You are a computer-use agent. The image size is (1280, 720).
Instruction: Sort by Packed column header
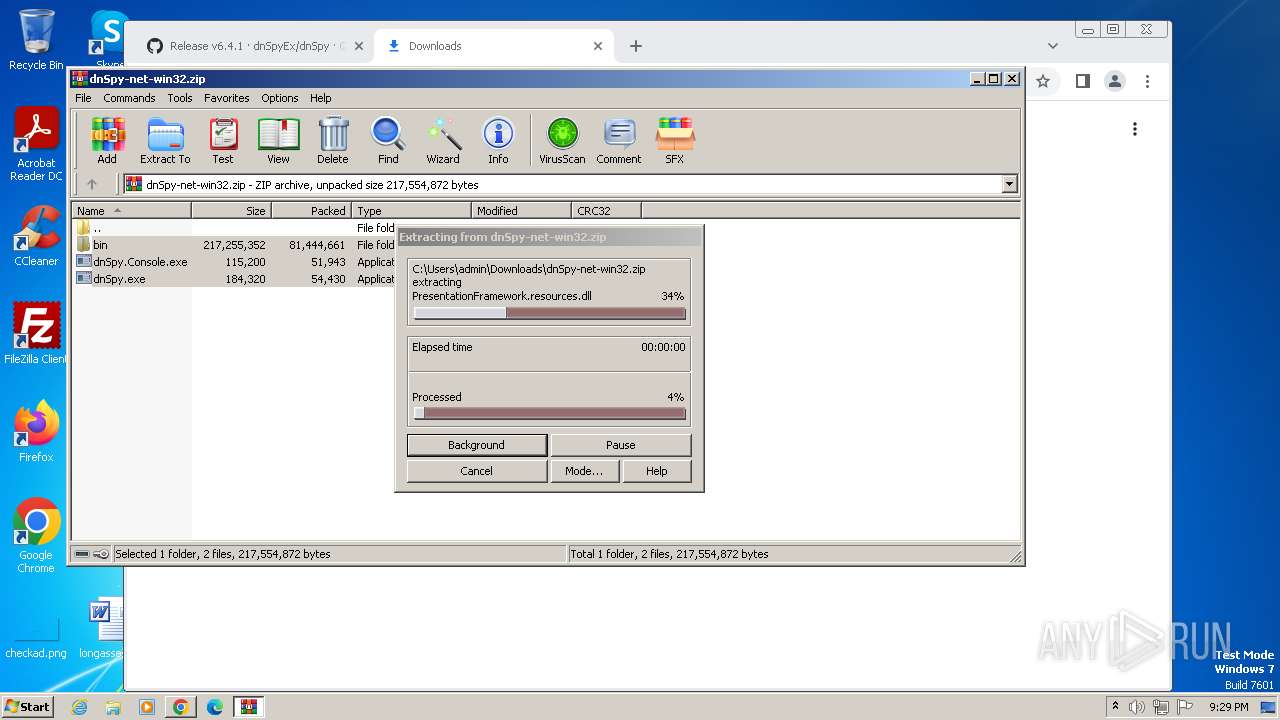point(311,210)
